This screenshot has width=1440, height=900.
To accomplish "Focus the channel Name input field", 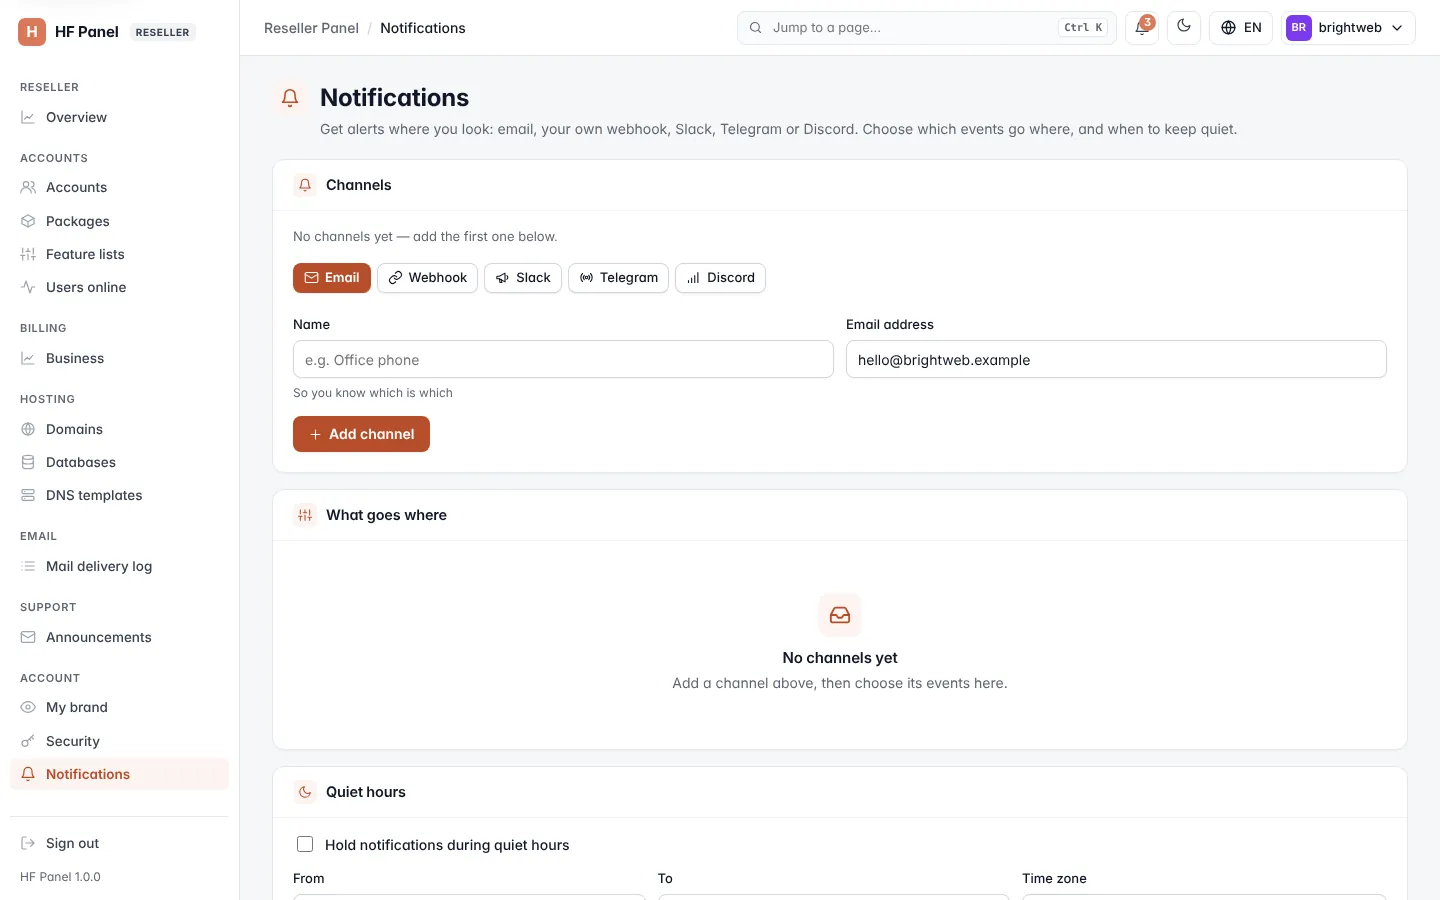I will tap(563, 359).
